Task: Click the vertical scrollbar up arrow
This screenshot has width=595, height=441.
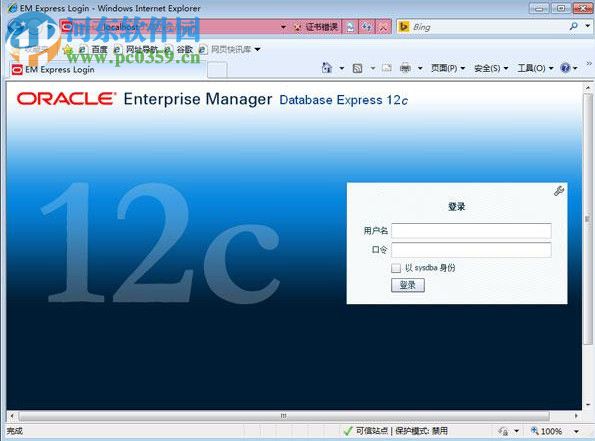Action: pos(588,88)
